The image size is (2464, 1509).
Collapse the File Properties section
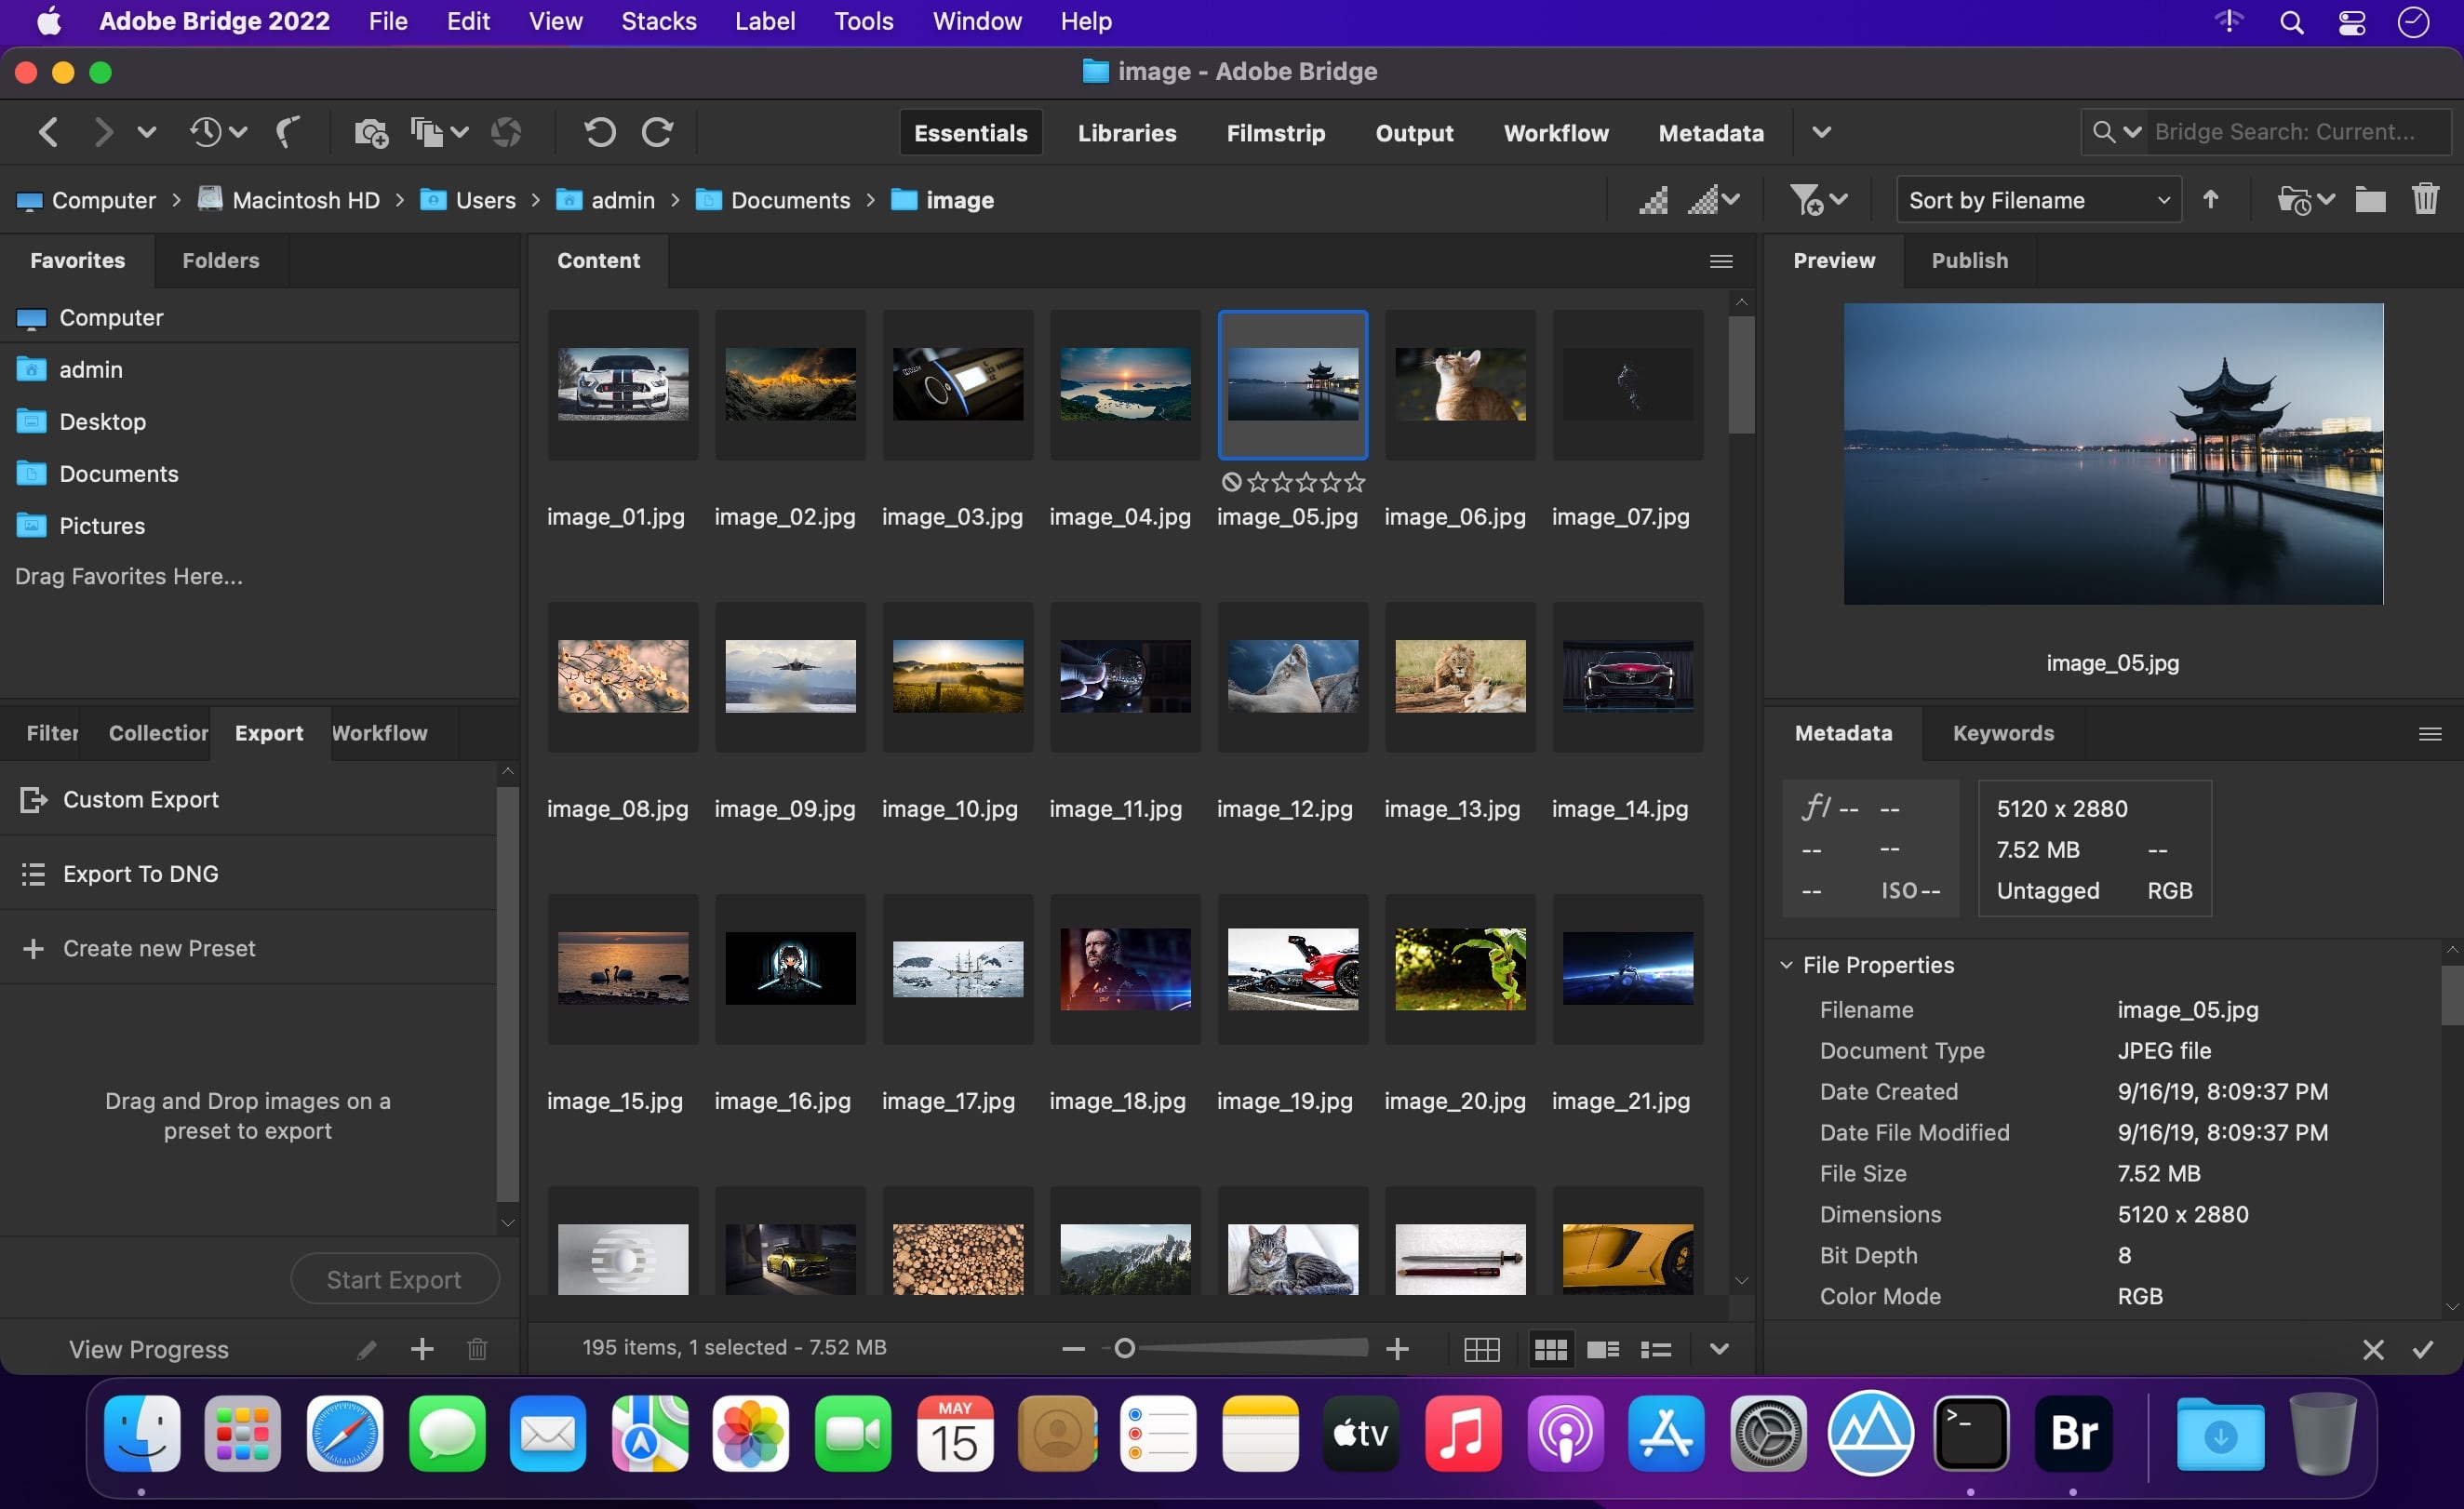coord(1786,965)
